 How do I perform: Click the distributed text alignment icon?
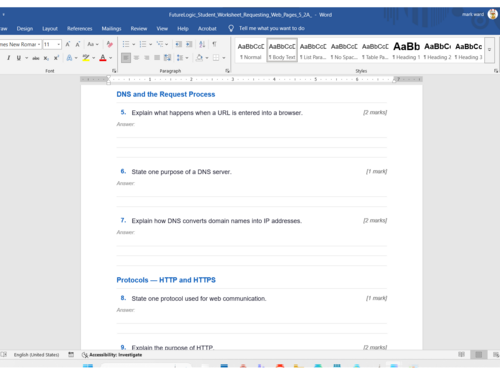[x=167, y=58]
